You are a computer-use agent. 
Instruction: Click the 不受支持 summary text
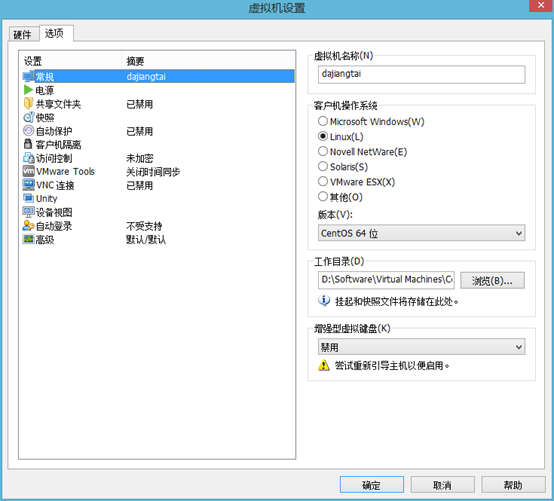pos(144,226)
